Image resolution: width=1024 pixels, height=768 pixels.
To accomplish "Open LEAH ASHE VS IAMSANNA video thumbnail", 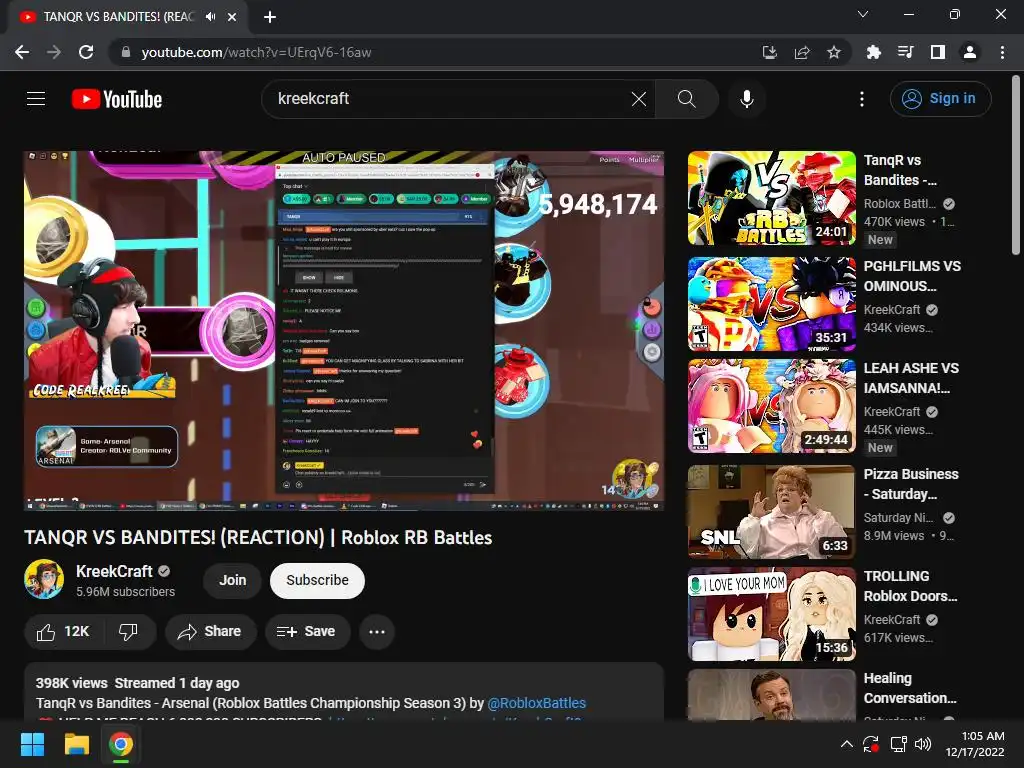I will (772, 406).
